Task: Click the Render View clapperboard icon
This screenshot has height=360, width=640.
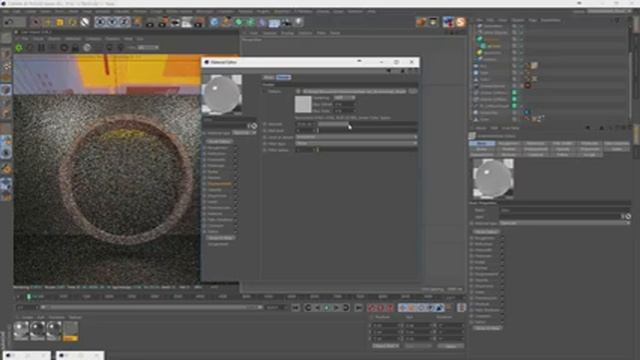Action: [150, 22]
